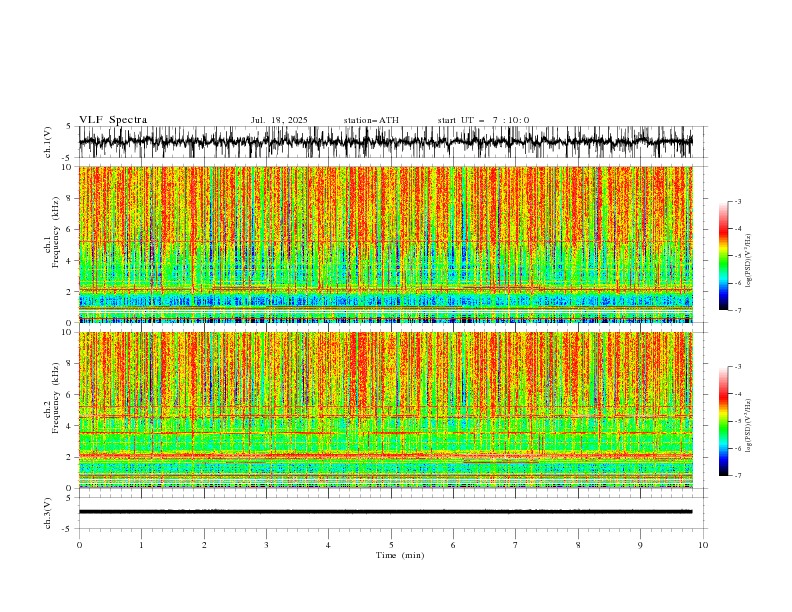The width and height of the screenshot is (792, 612).
Task: Click the -7 label on ch.2 colorbar
Action: [738, 475]
